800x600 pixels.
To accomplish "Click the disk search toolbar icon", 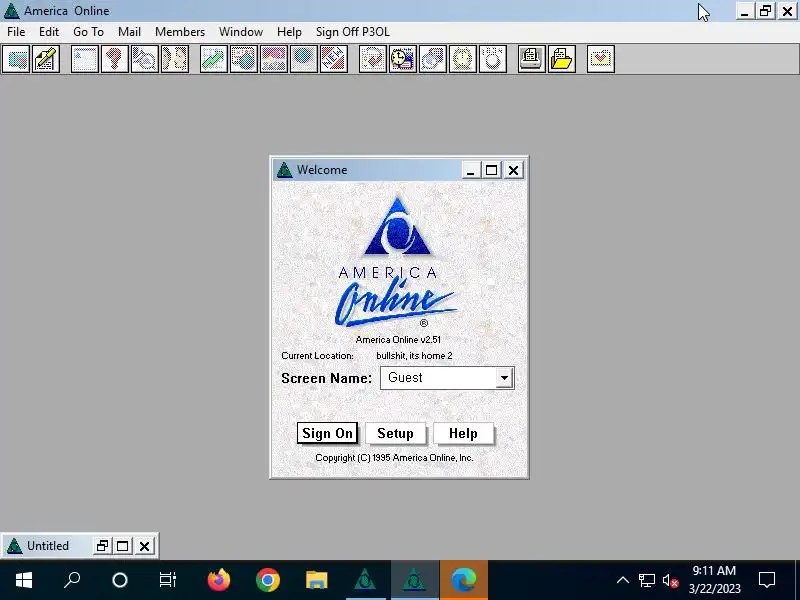I will click(433, 59).
